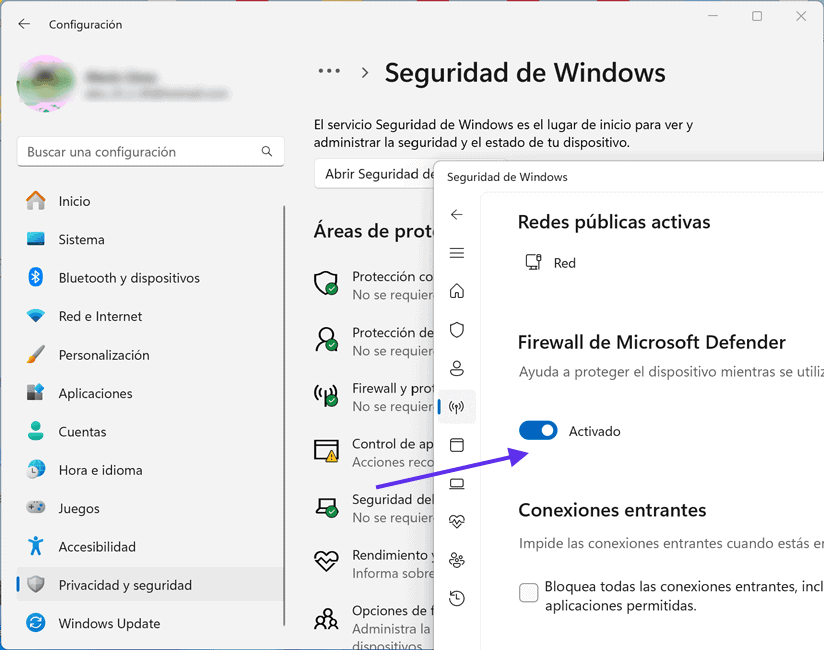Open the account protection person icon

[457, 368]
